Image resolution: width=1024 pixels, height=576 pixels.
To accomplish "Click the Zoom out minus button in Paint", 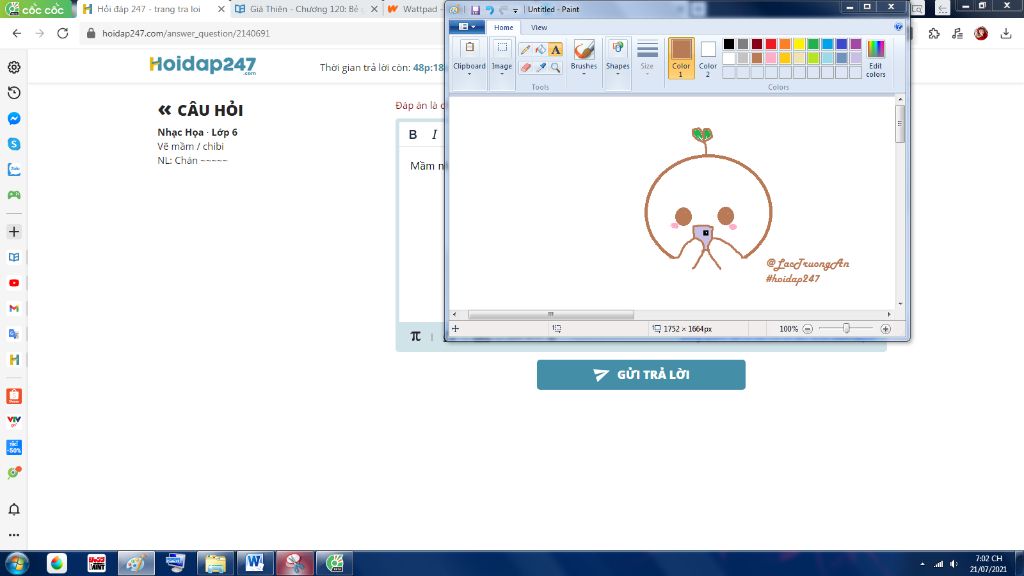I will [x=808, y=329].
